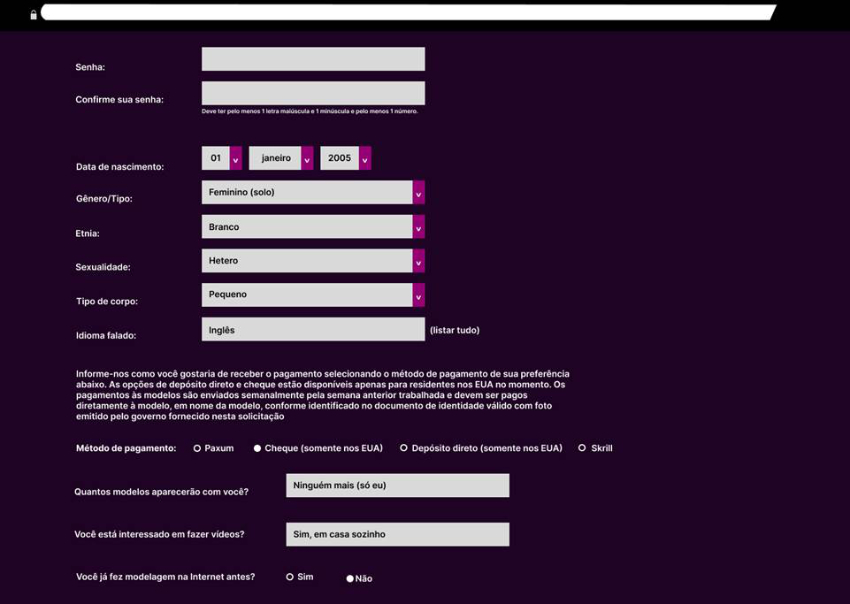Open the Sexualidade dropdown
The height and width of the screenshot is (604, 850).
pos(312,260)
